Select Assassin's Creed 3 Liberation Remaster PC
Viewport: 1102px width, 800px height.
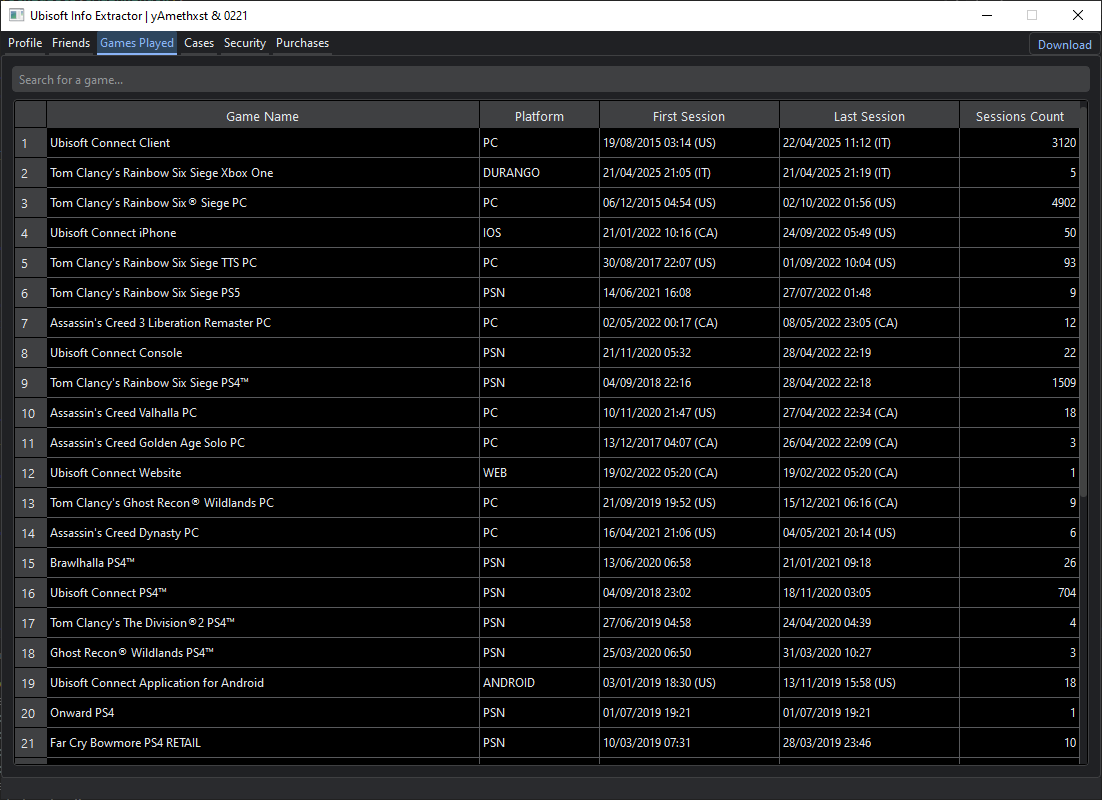(263, 323)
